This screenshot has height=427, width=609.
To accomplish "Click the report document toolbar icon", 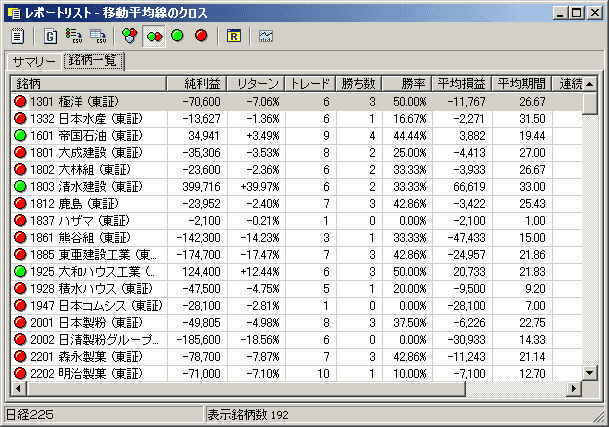I will coord(17,36).
